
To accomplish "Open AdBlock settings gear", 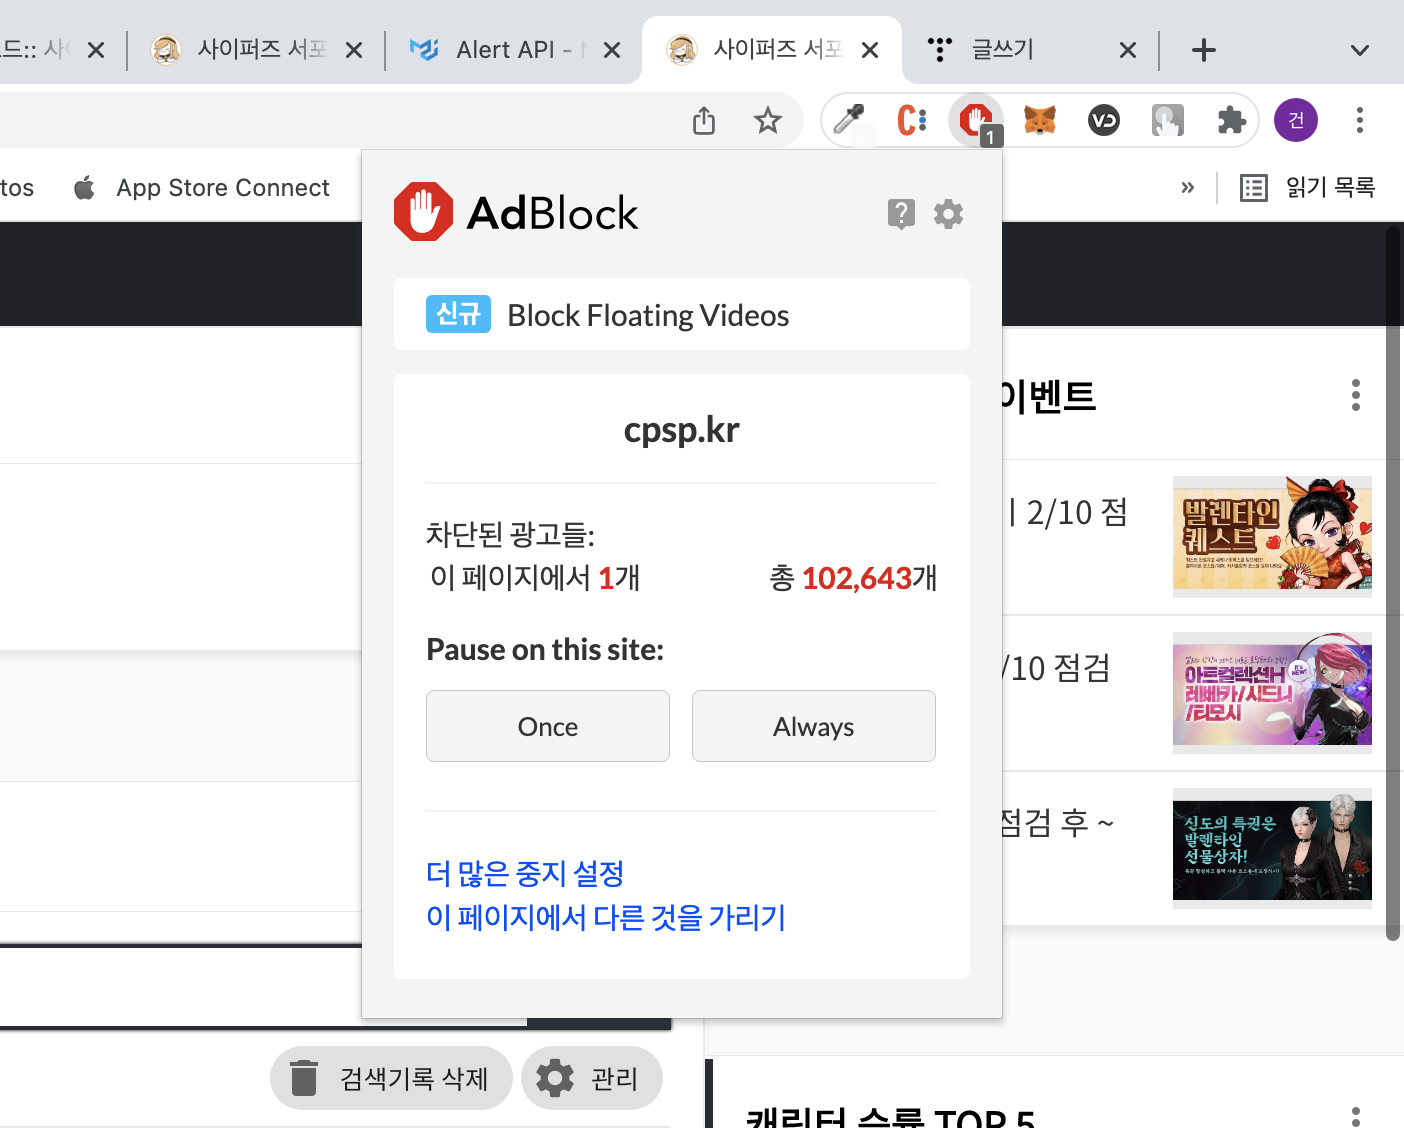I will [x=948, y=213].
